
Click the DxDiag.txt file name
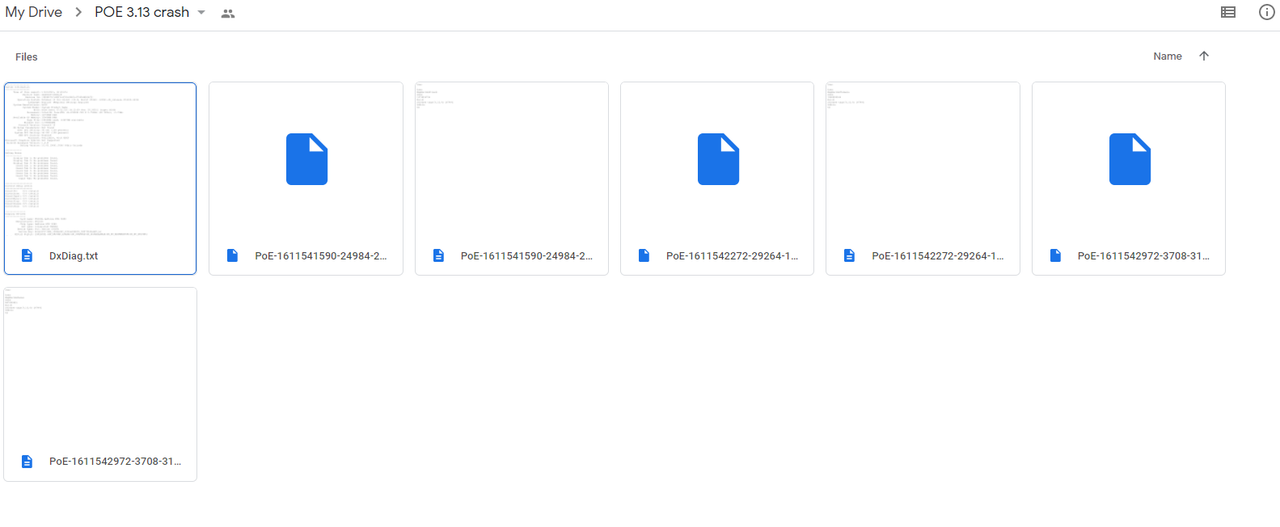coord(73,256)
